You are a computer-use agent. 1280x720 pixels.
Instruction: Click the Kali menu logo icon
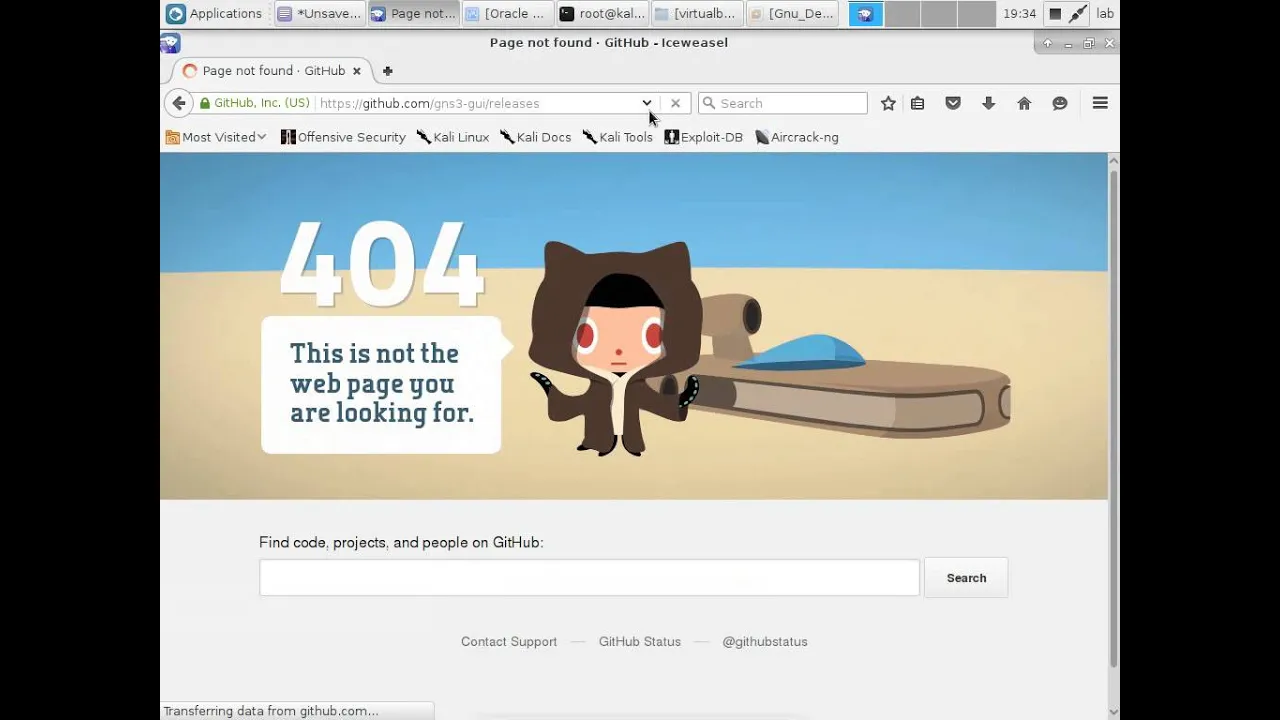(176, 13)
